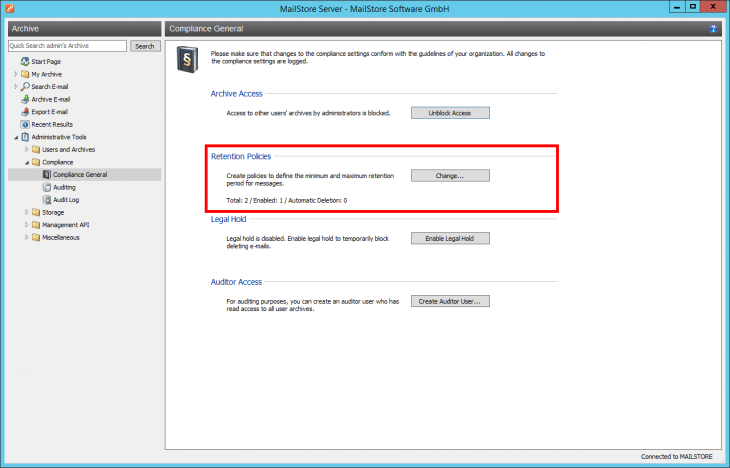The image size is (730, 468).
Task: Click the Management API folder icon
Action: coord(36,225)
